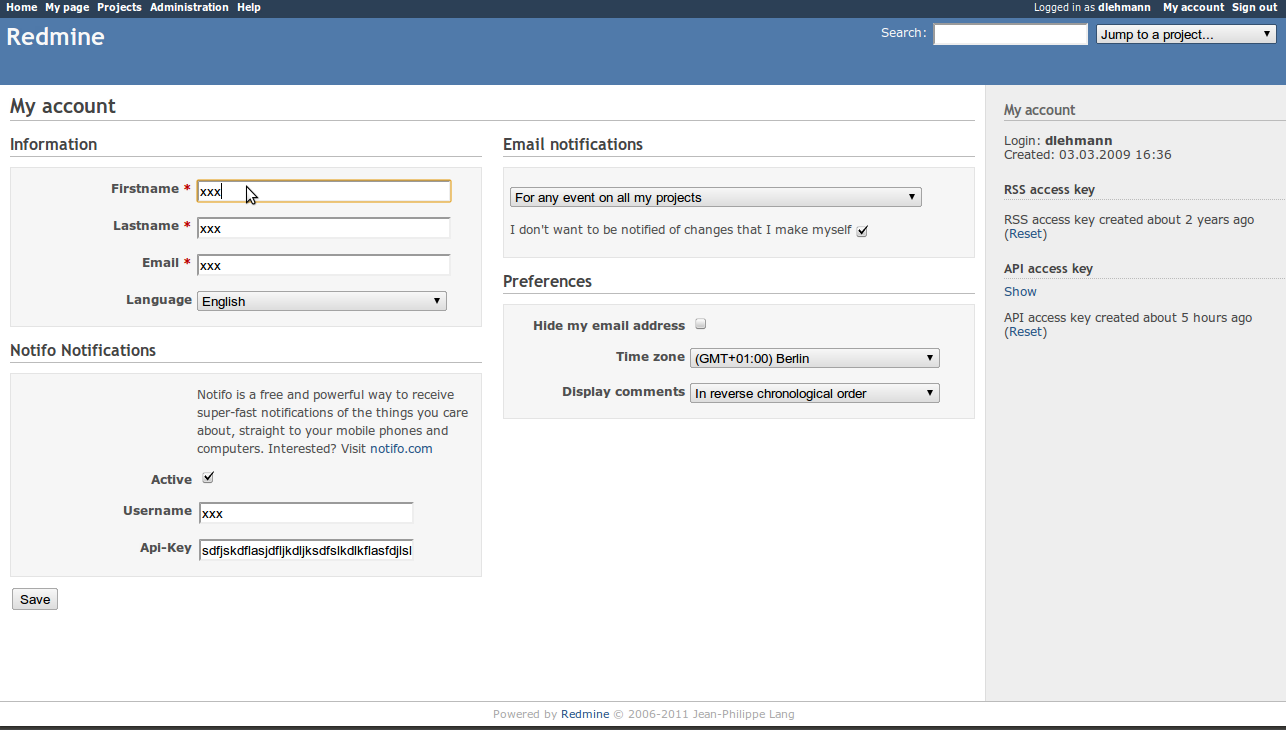
Task: Reset the RSS access key
Action: (1025, 234)
